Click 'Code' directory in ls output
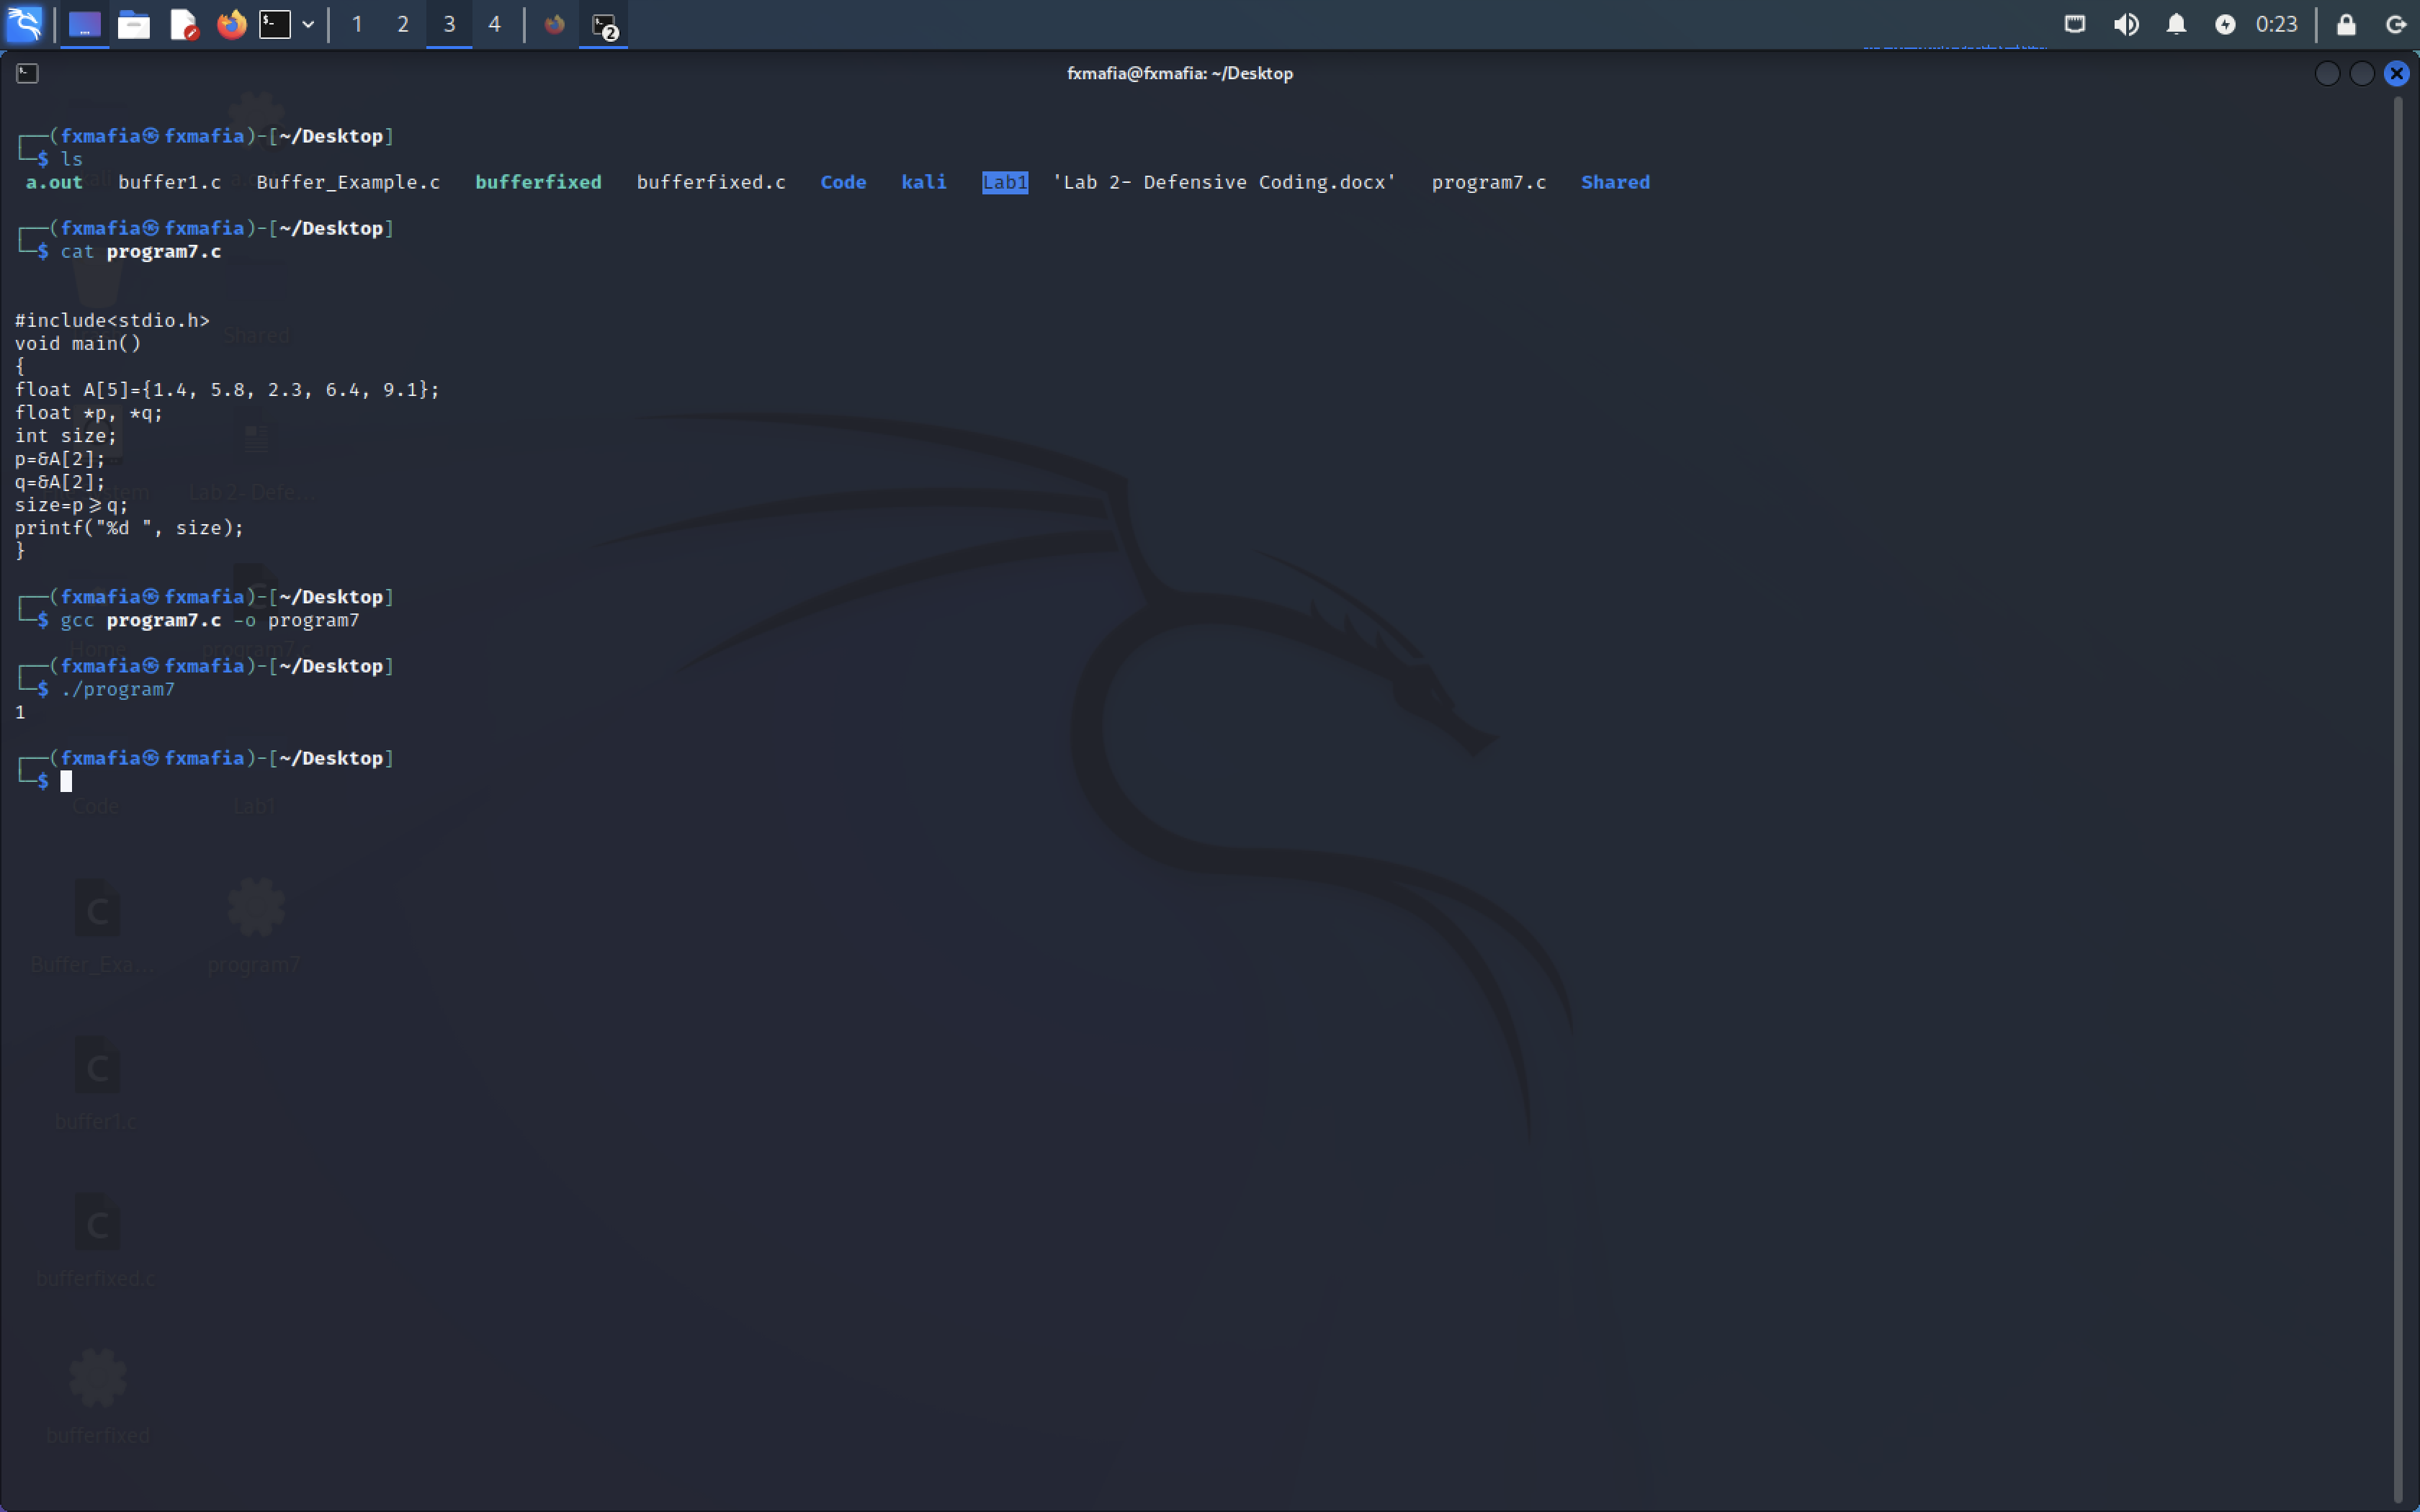This screenshot has height=1512, width=2420. coord(843,182)
